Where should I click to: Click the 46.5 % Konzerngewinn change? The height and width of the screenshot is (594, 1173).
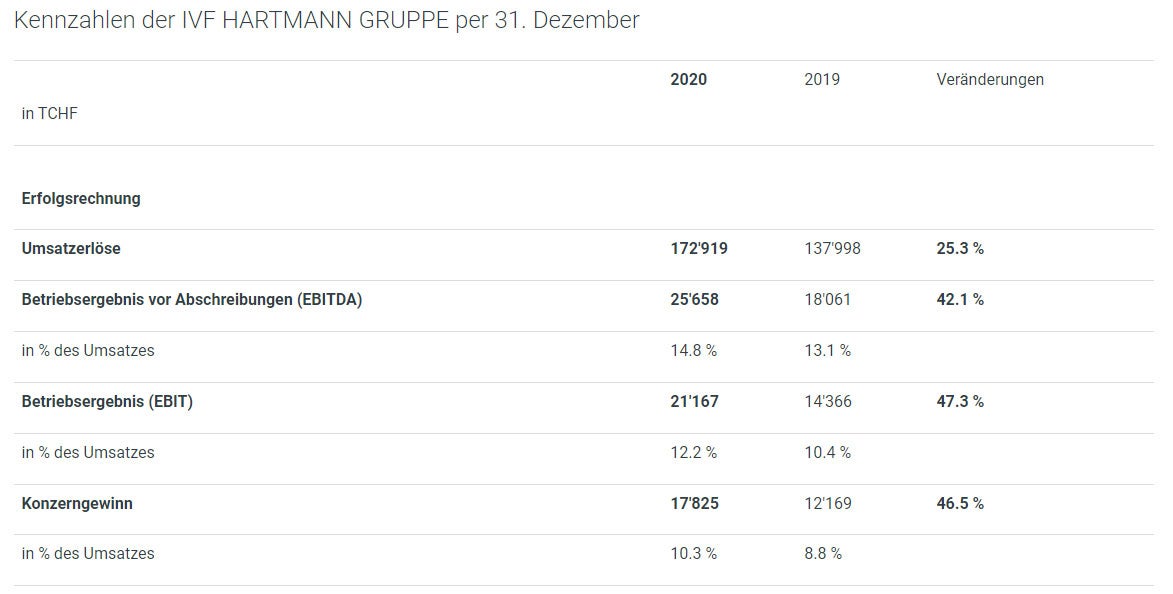click(x=960, y=503)
